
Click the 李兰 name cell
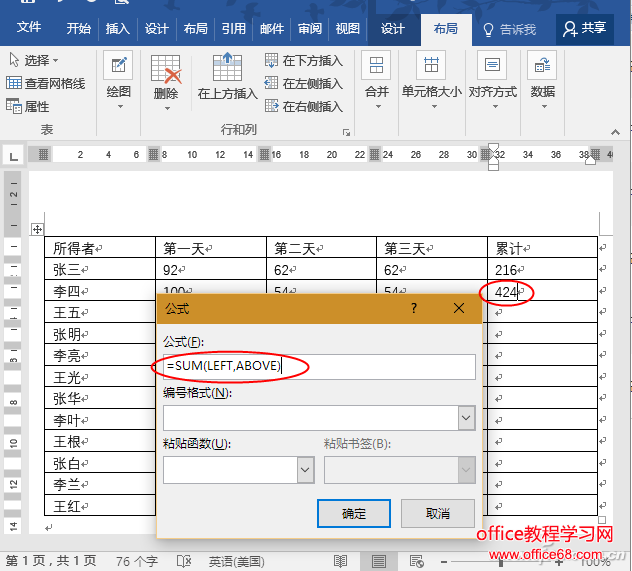point(100,484)
